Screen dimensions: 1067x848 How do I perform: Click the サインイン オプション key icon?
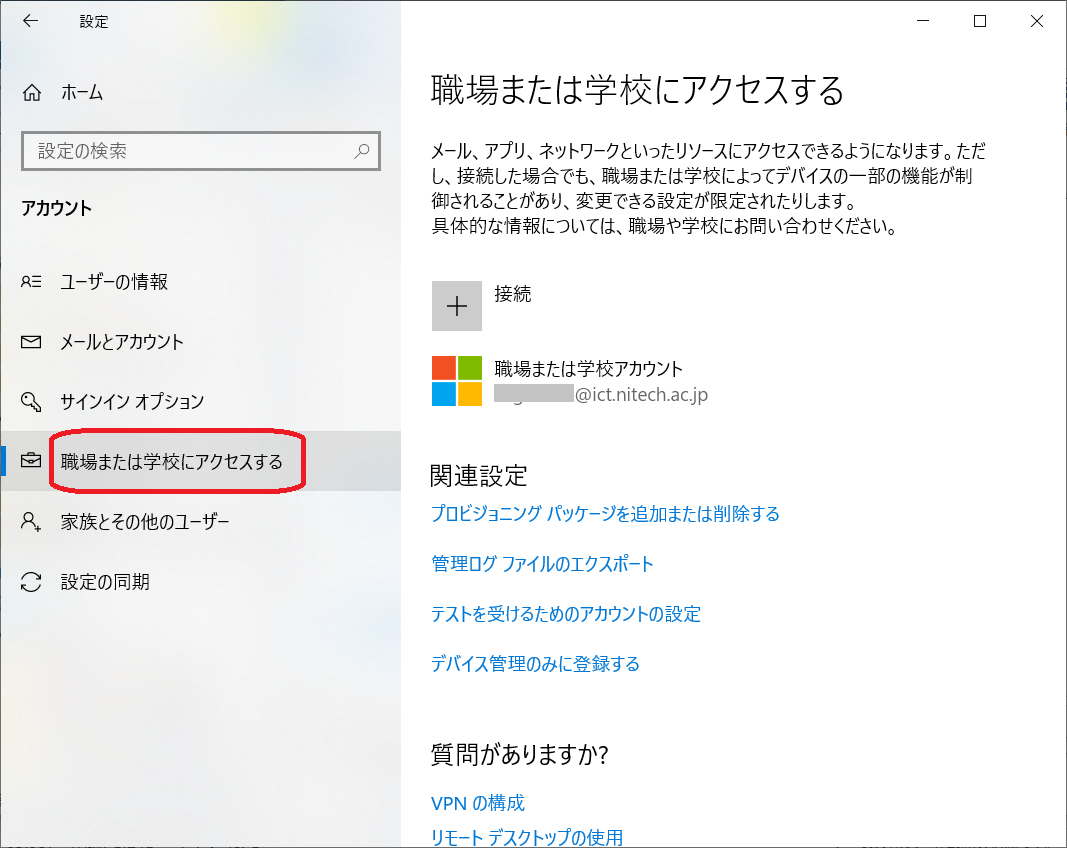30,401
